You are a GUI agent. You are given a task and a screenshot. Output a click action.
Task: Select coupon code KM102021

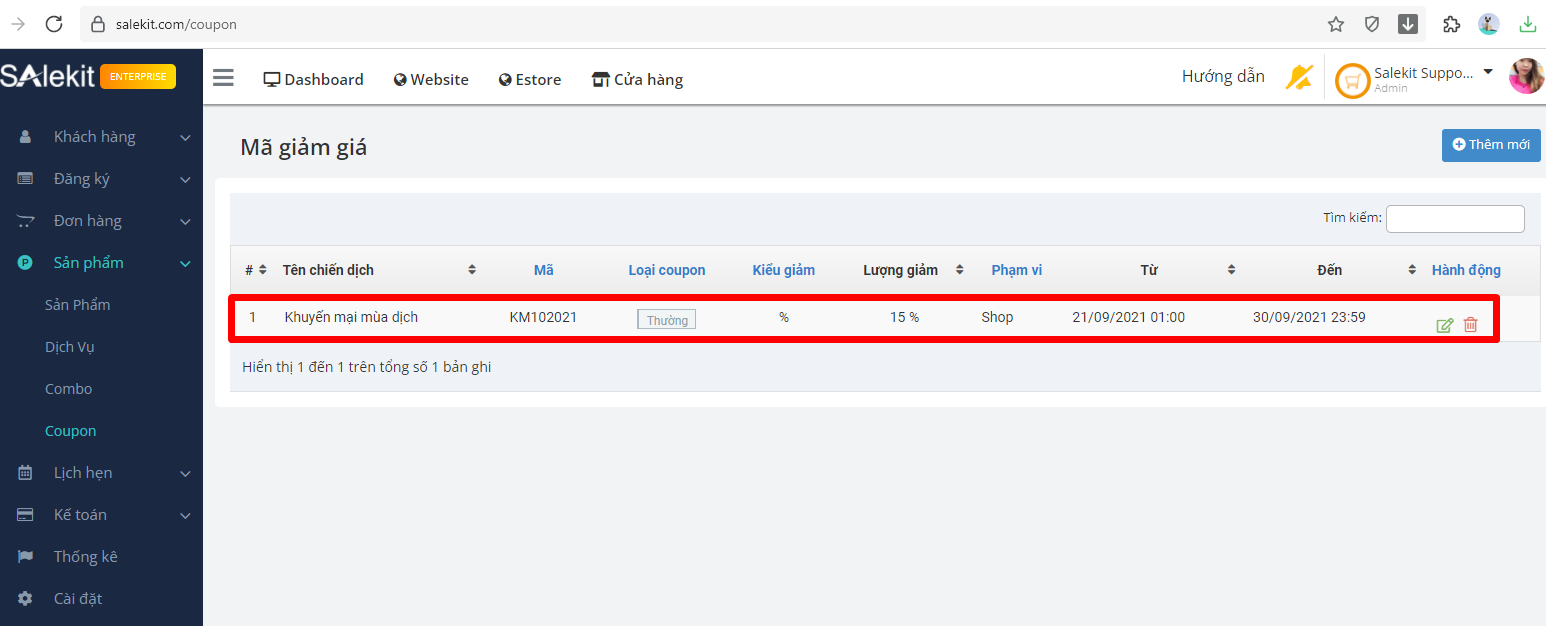coord(543,317)
